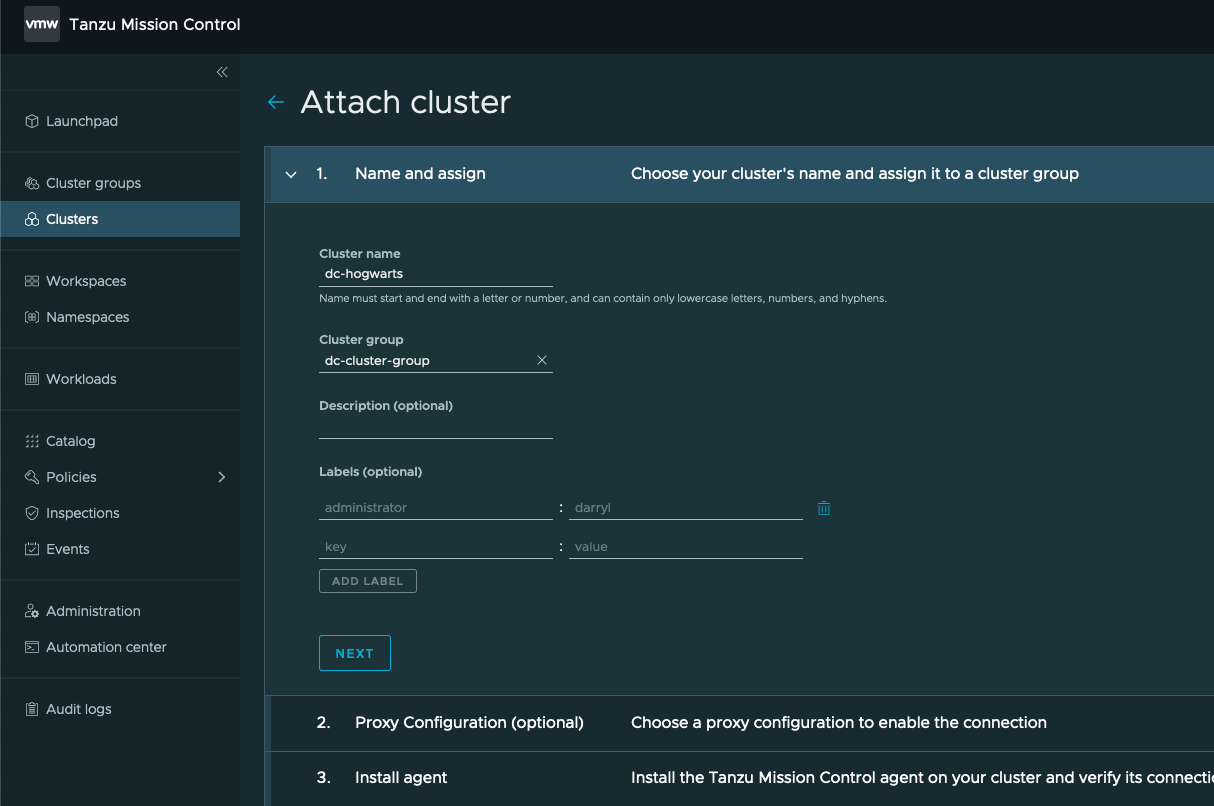
Task: Click the ADD LABEL button
Action: 367,581
